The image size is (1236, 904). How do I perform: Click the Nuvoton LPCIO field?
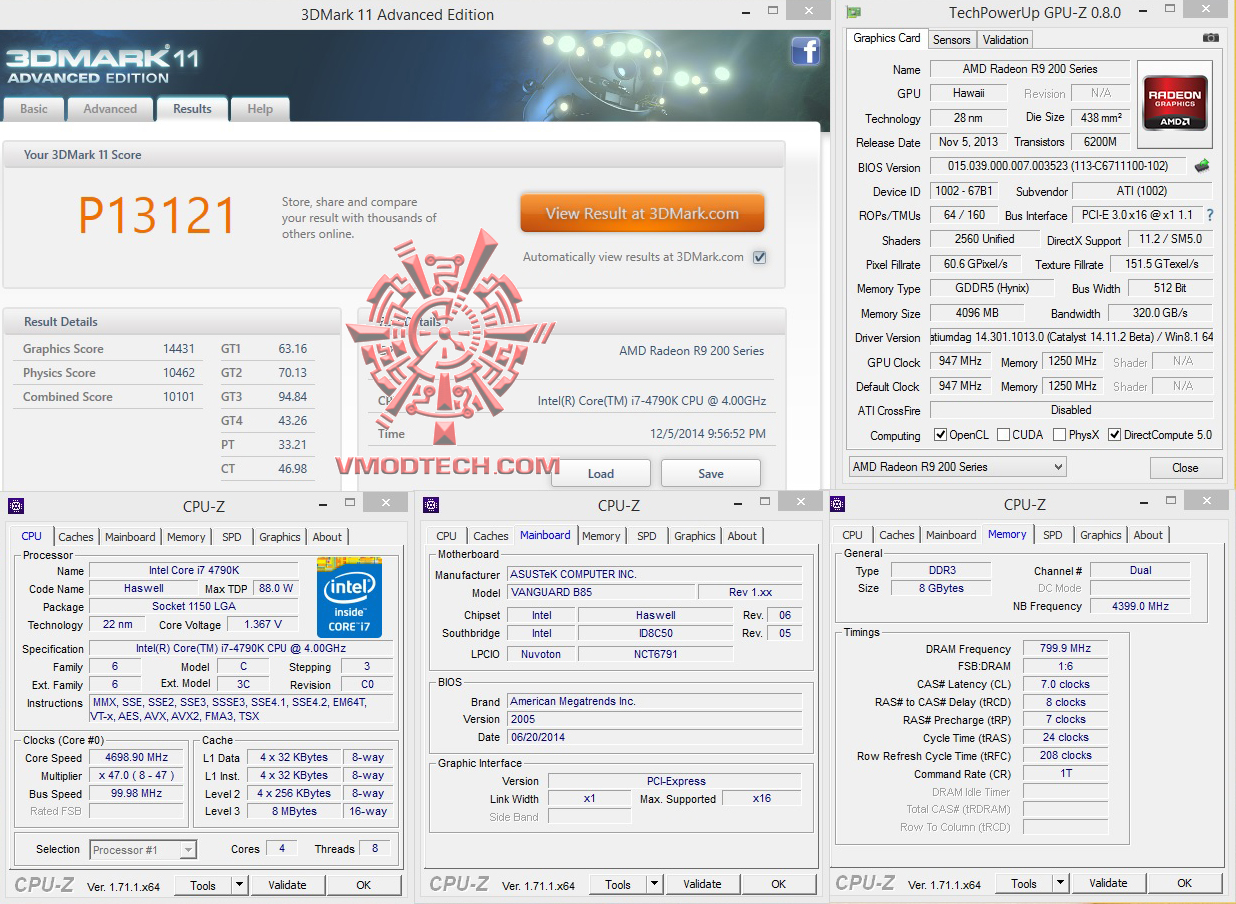click(x=540, y=654)
